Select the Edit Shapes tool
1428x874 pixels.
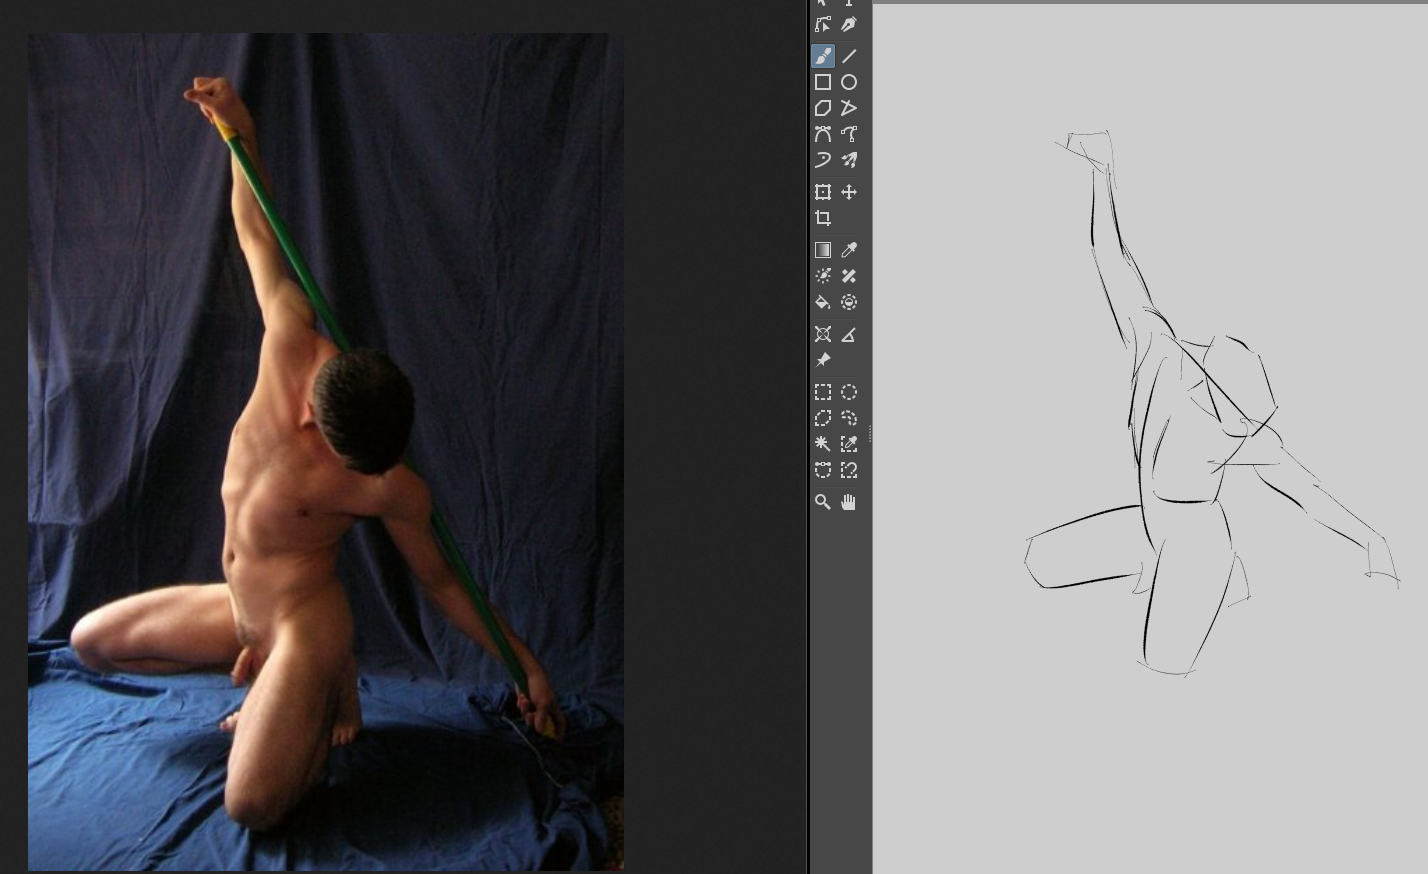click(823, 25)
